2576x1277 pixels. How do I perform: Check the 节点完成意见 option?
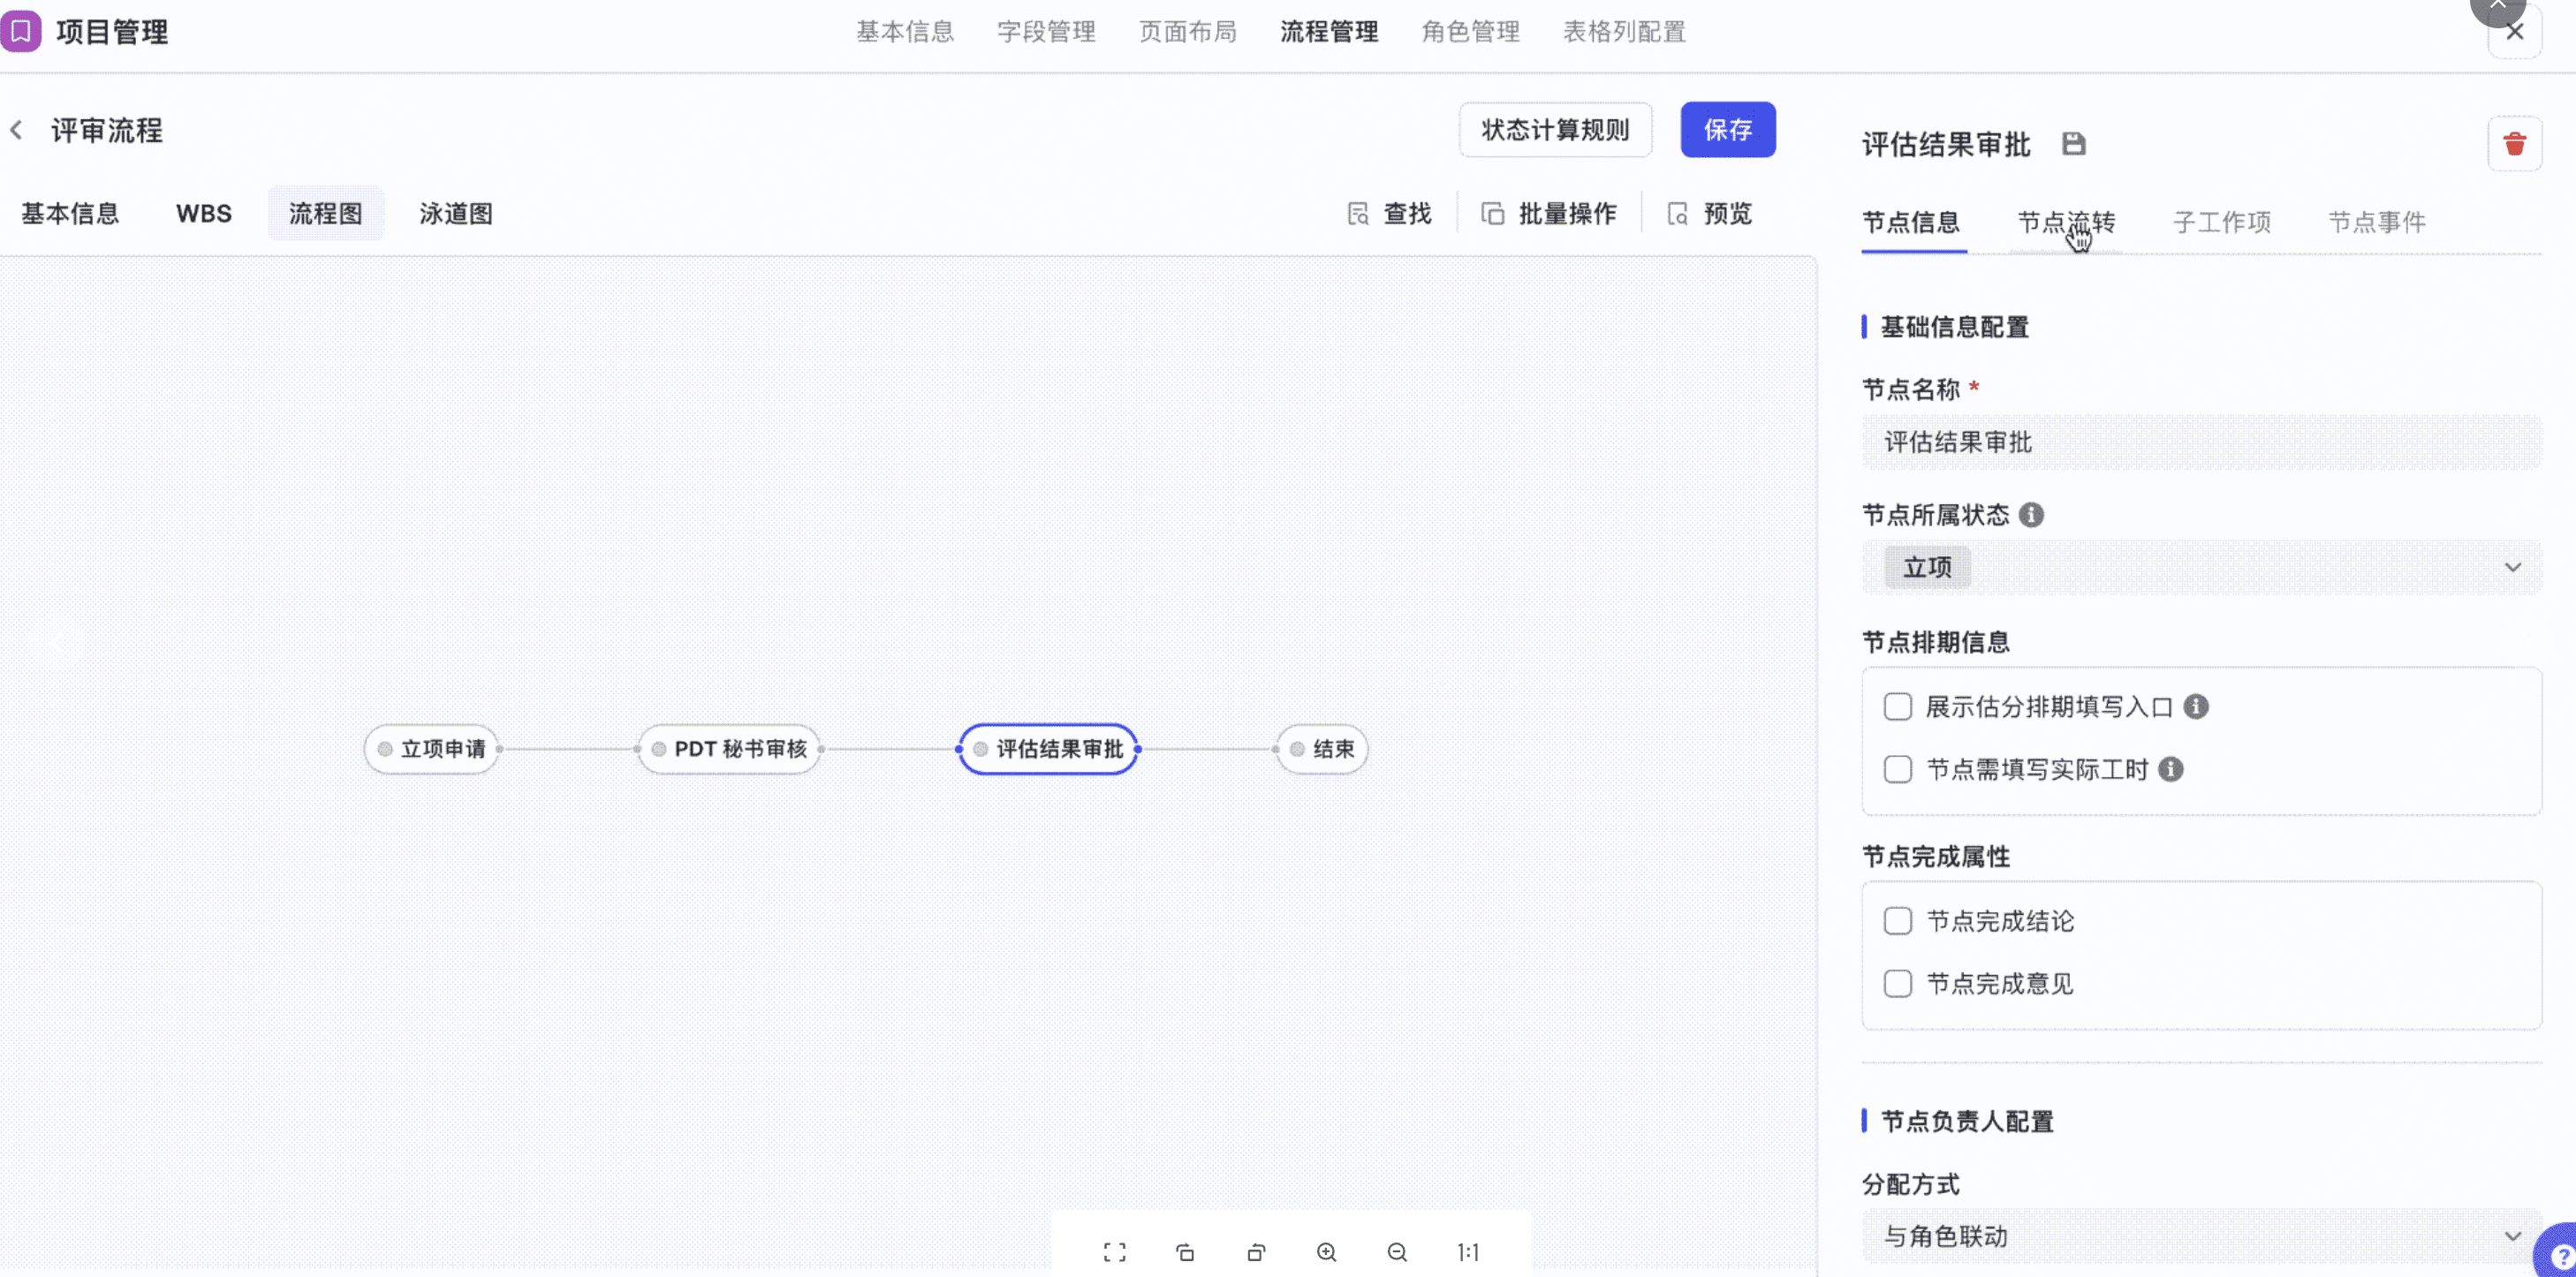pyautogui.click(x=1897, y=984)
